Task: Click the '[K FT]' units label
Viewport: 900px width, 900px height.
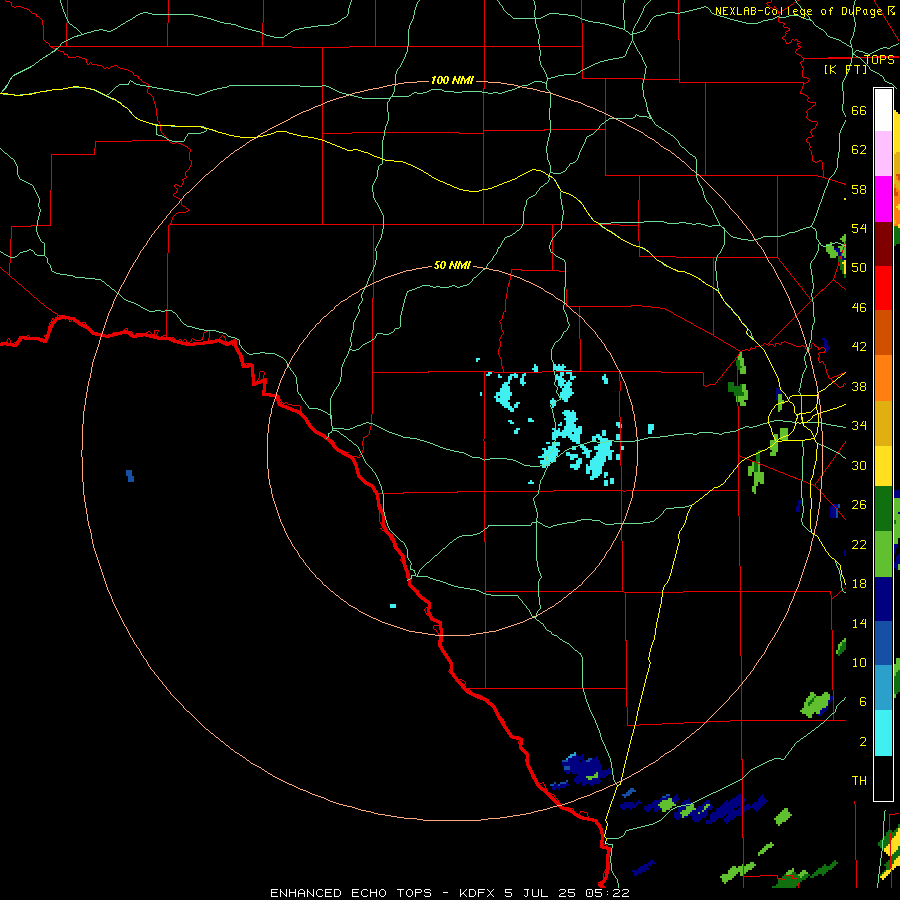Action: pos(845,69)
